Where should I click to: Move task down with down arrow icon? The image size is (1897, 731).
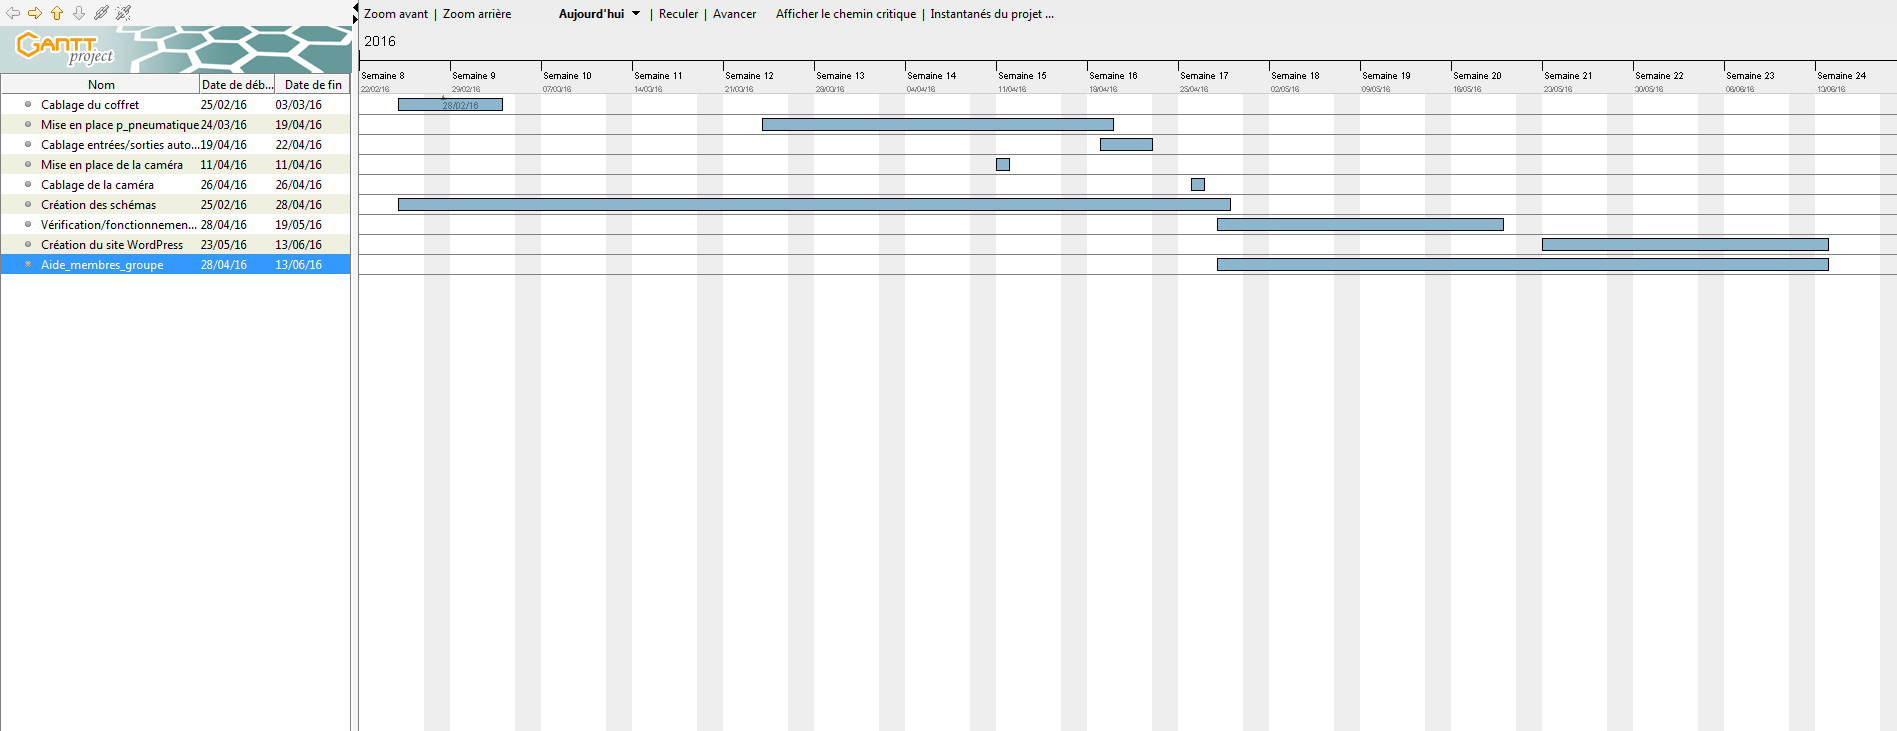(79, 13)
